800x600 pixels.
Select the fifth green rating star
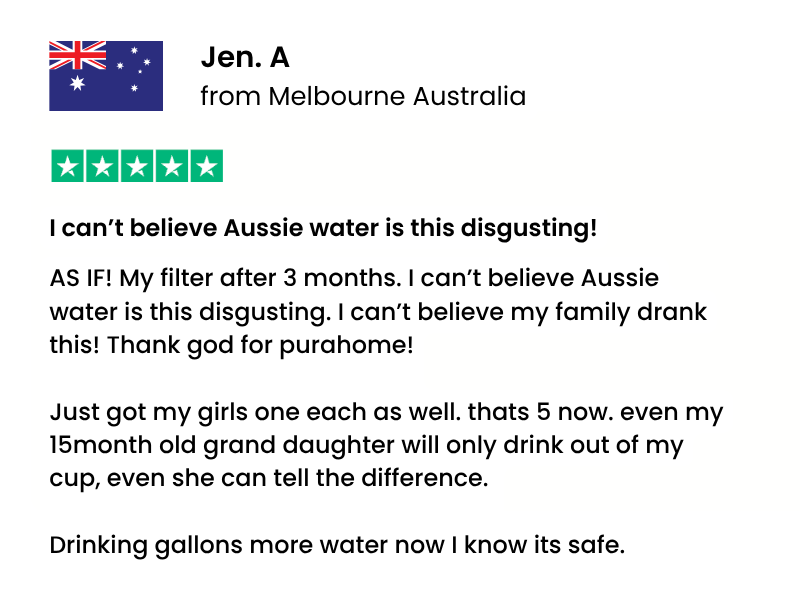(207, 166)
